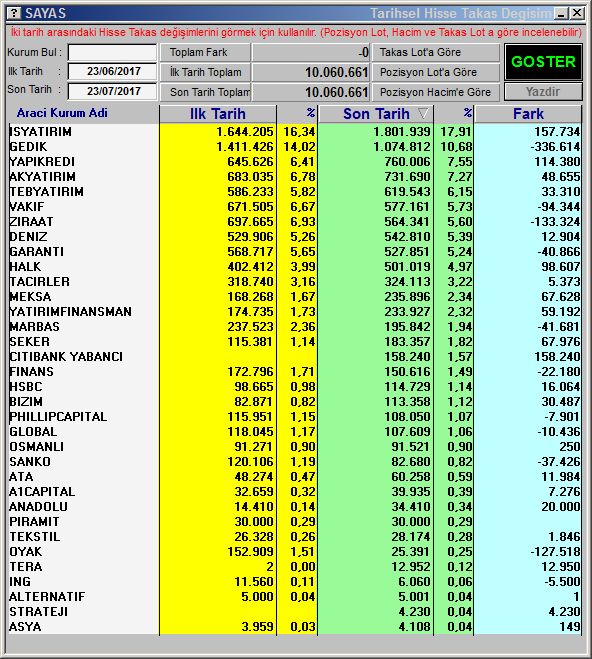
Task: Select the ISYATIRIM row
Action: [x=295, y=132]
